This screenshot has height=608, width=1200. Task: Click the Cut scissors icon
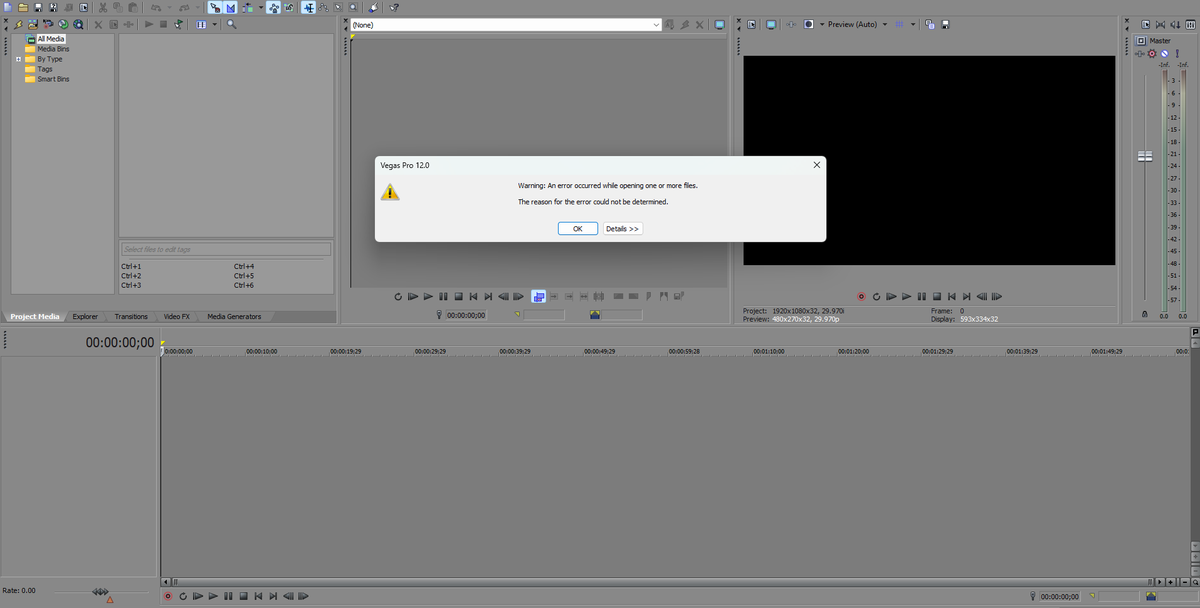click(102, 7)
